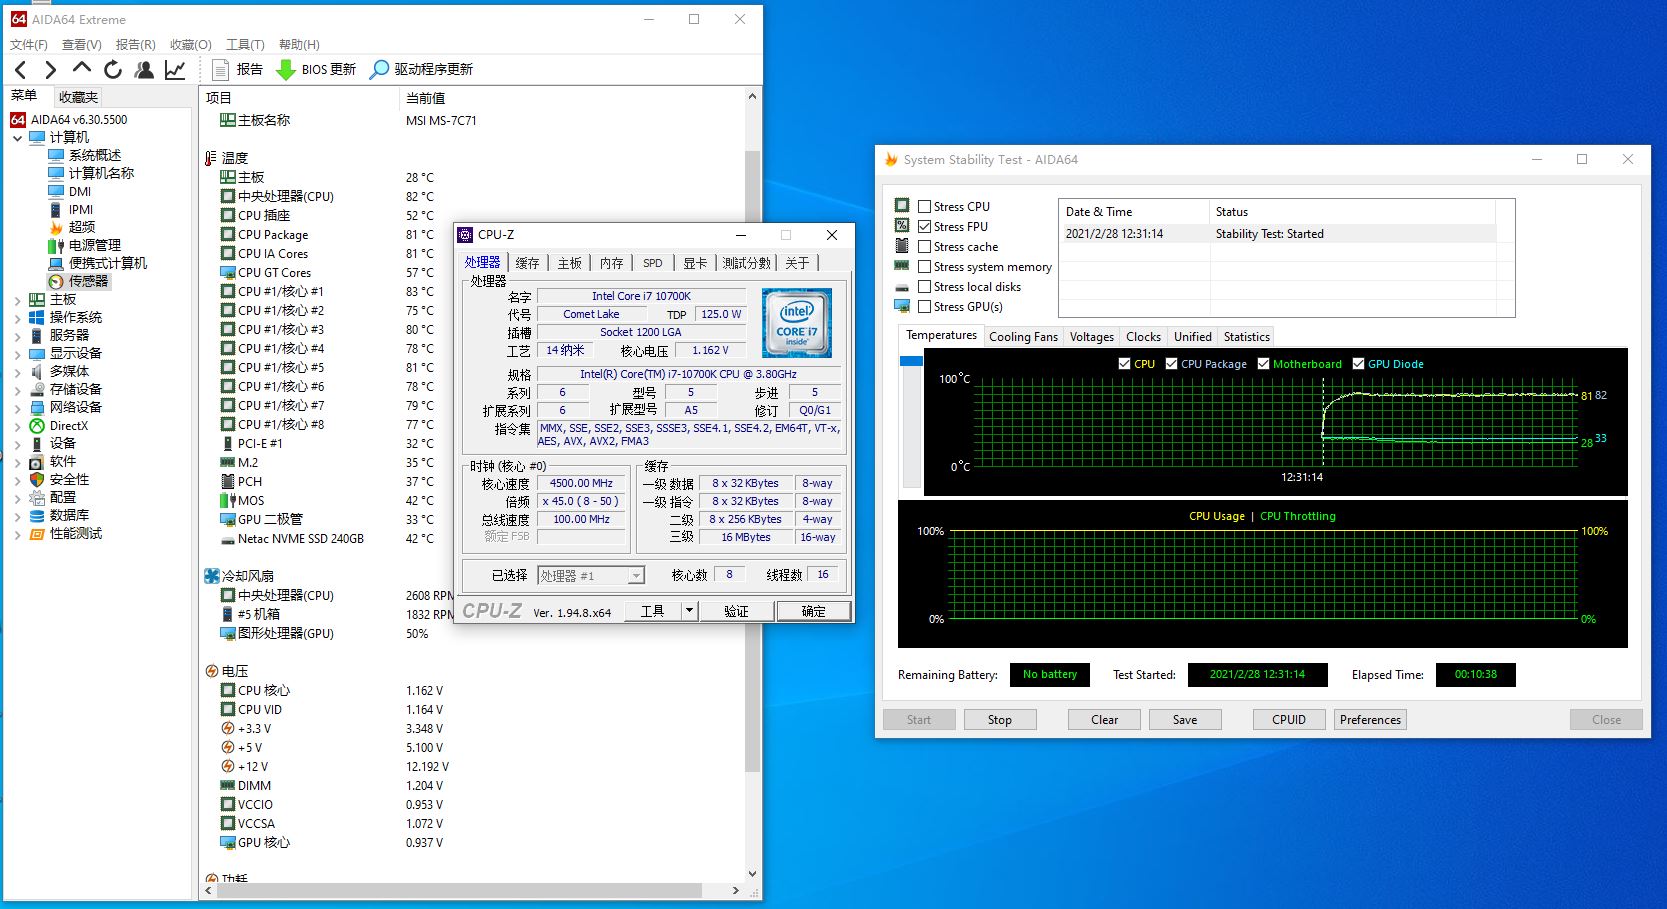The height and width of the screenshot is (909, 1667).
Task: Open the processor selection dropdown in CPU-Z
Action: [x=635, y=576]
